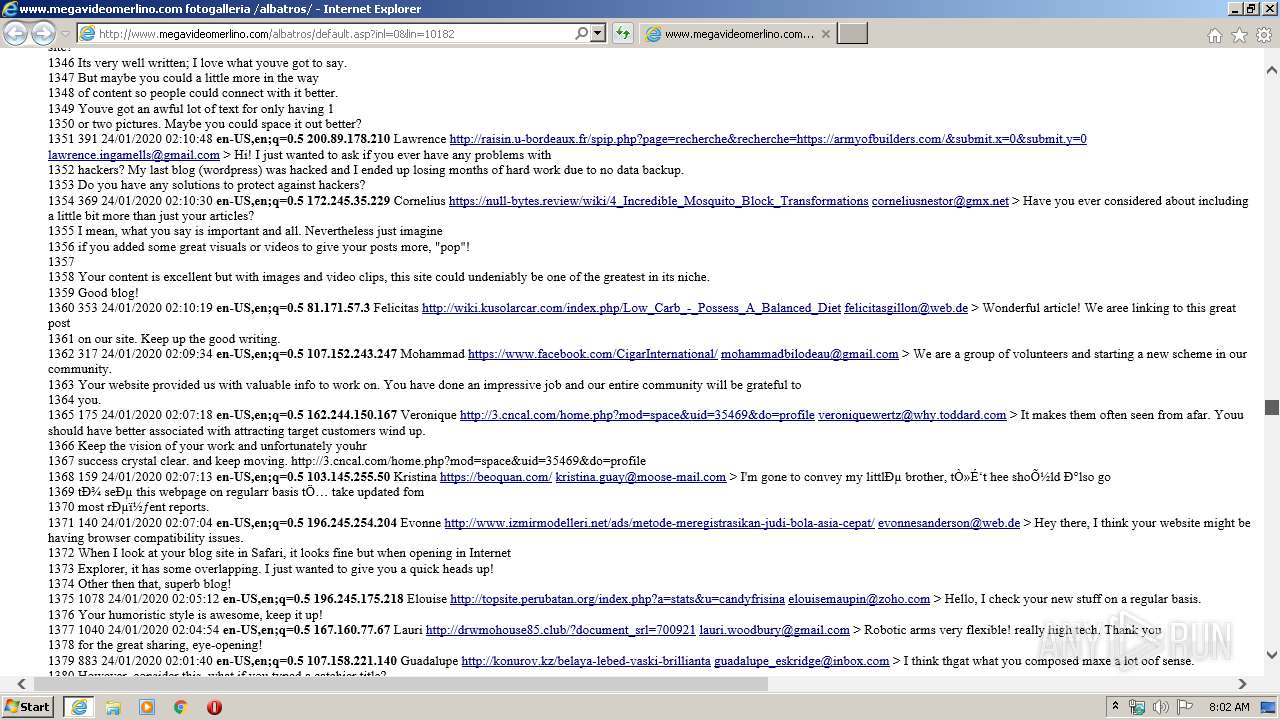The image size is (1280, 720).
Task: Click the Internet Explorer title bar icon
Action: tap(10, 9)
